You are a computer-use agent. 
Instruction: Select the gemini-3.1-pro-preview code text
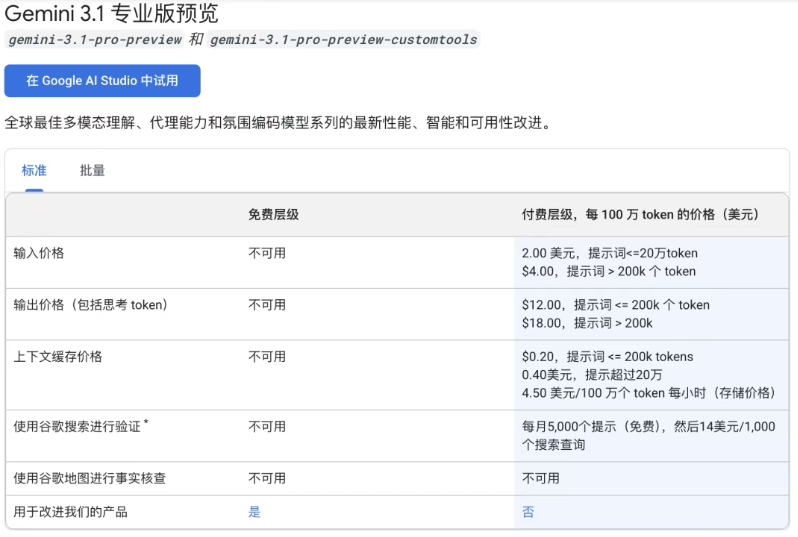pyautogui.click(x=95, y=40)
